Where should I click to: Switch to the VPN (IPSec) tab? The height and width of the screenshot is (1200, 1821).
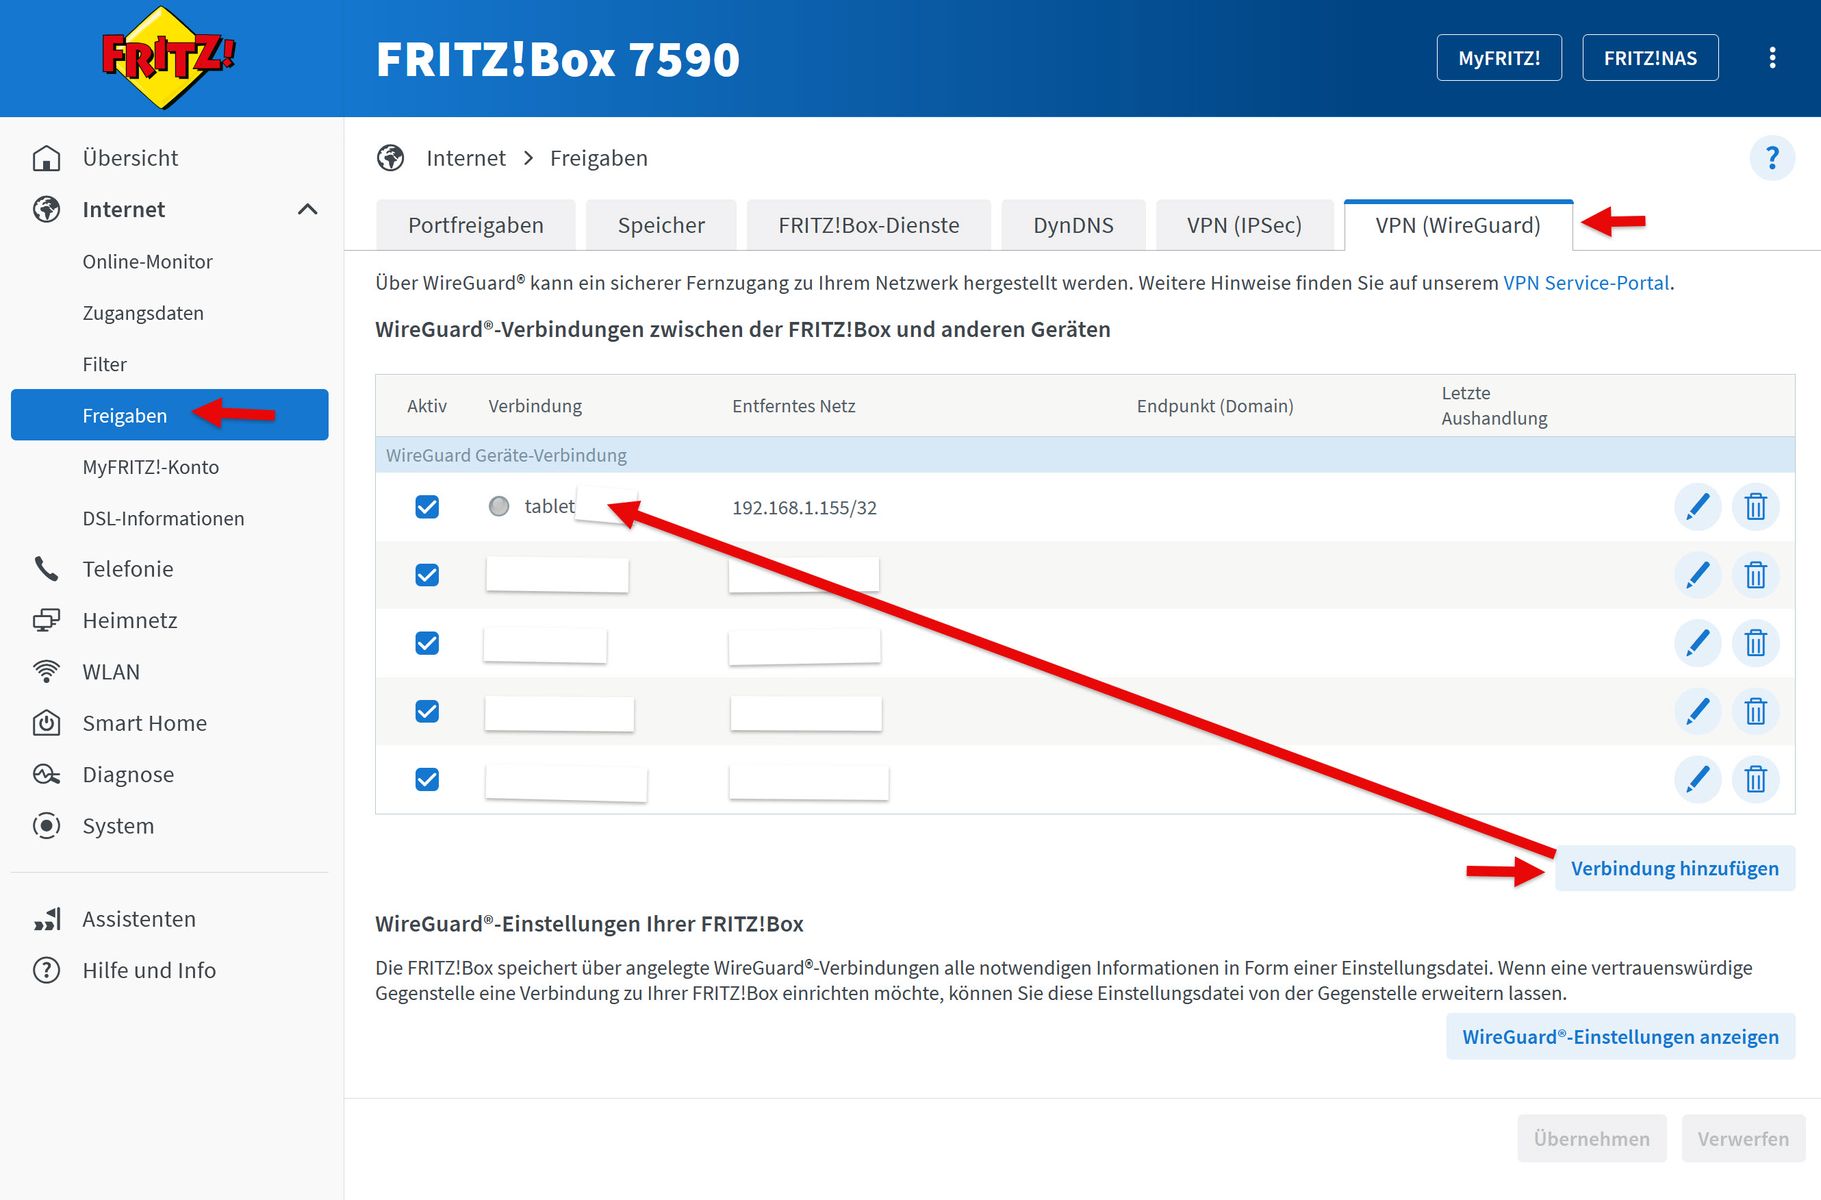click(x=1244, y=225)
